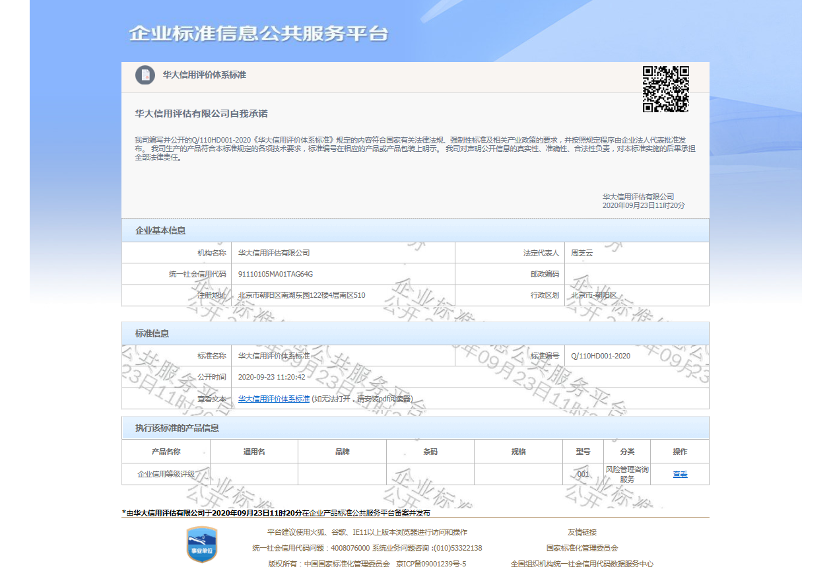Select the 机构名称 value 华大信用评估有限公司
The width and height of the screenshot is (828, 576).
(x=274, y=253)
